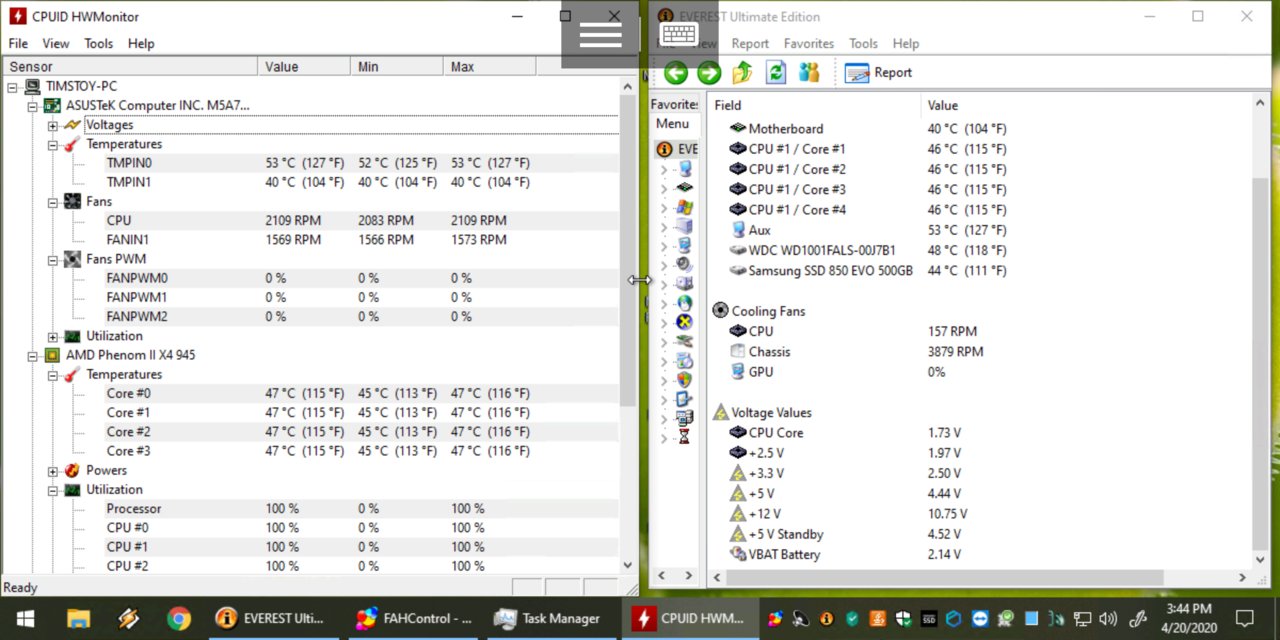Viewport: 1280px width, 640px height.
Task: Select the DirectX X icon in EVEREST tree
Action: [x=684, y=322]
